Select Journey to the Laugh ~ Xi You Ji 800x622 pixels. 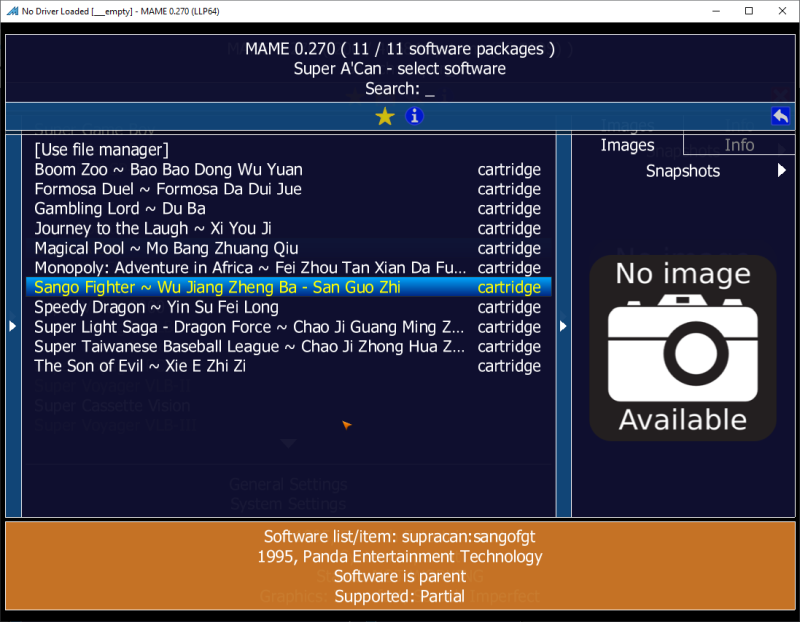(x=288, y=228)
